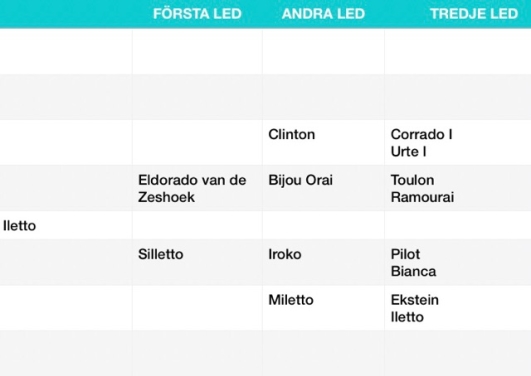Select the empty FÖRSTA LED cell beside Clinton
The height and width of the screenshot is (376, 531).
click(x=197, y=143)
